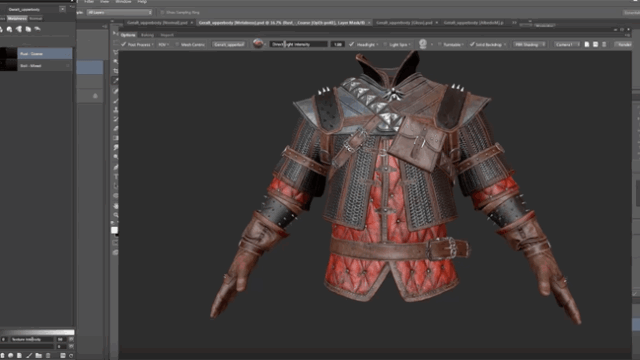Toggle the Show Sampling Ring checkbox
The height and width of the screenshot is (360, 640).
click(162, 13)
